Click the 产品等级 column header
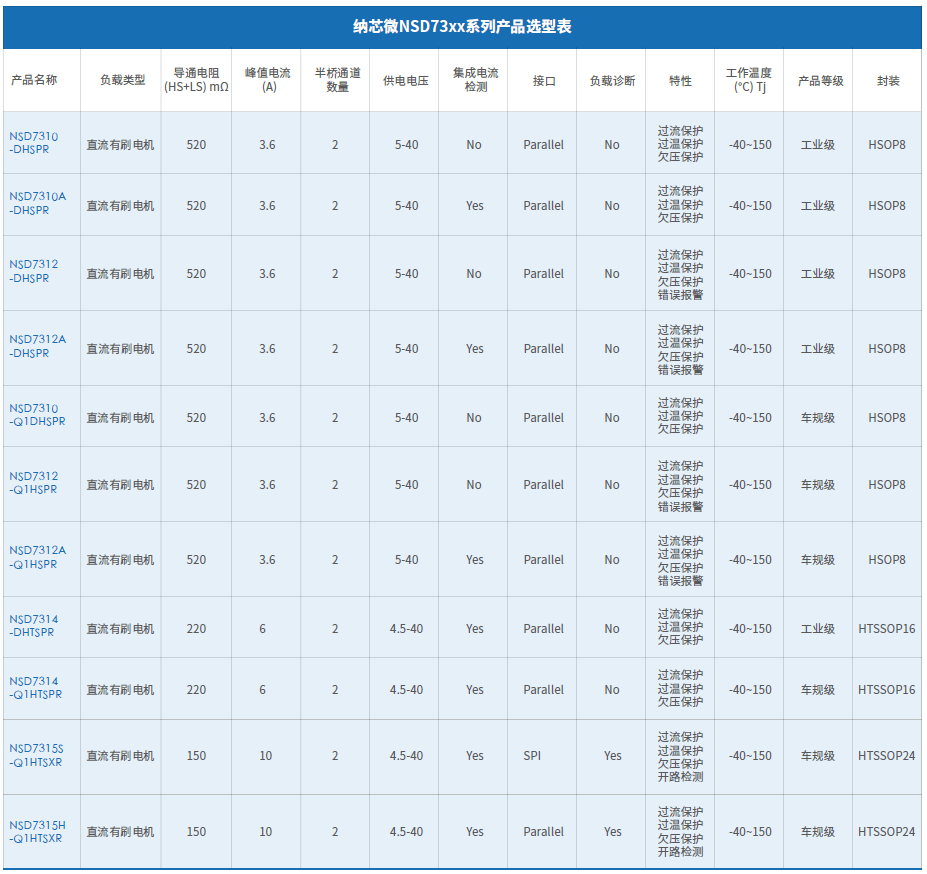 (x=821, y=80)
